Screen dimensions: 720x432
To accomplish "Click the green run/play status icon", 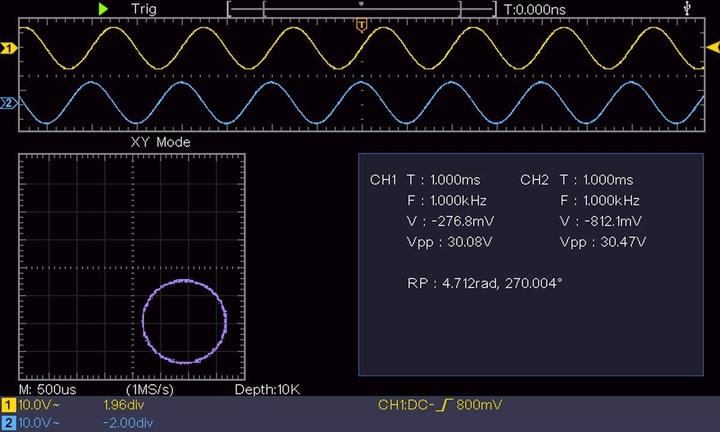I will click(103, 9).
